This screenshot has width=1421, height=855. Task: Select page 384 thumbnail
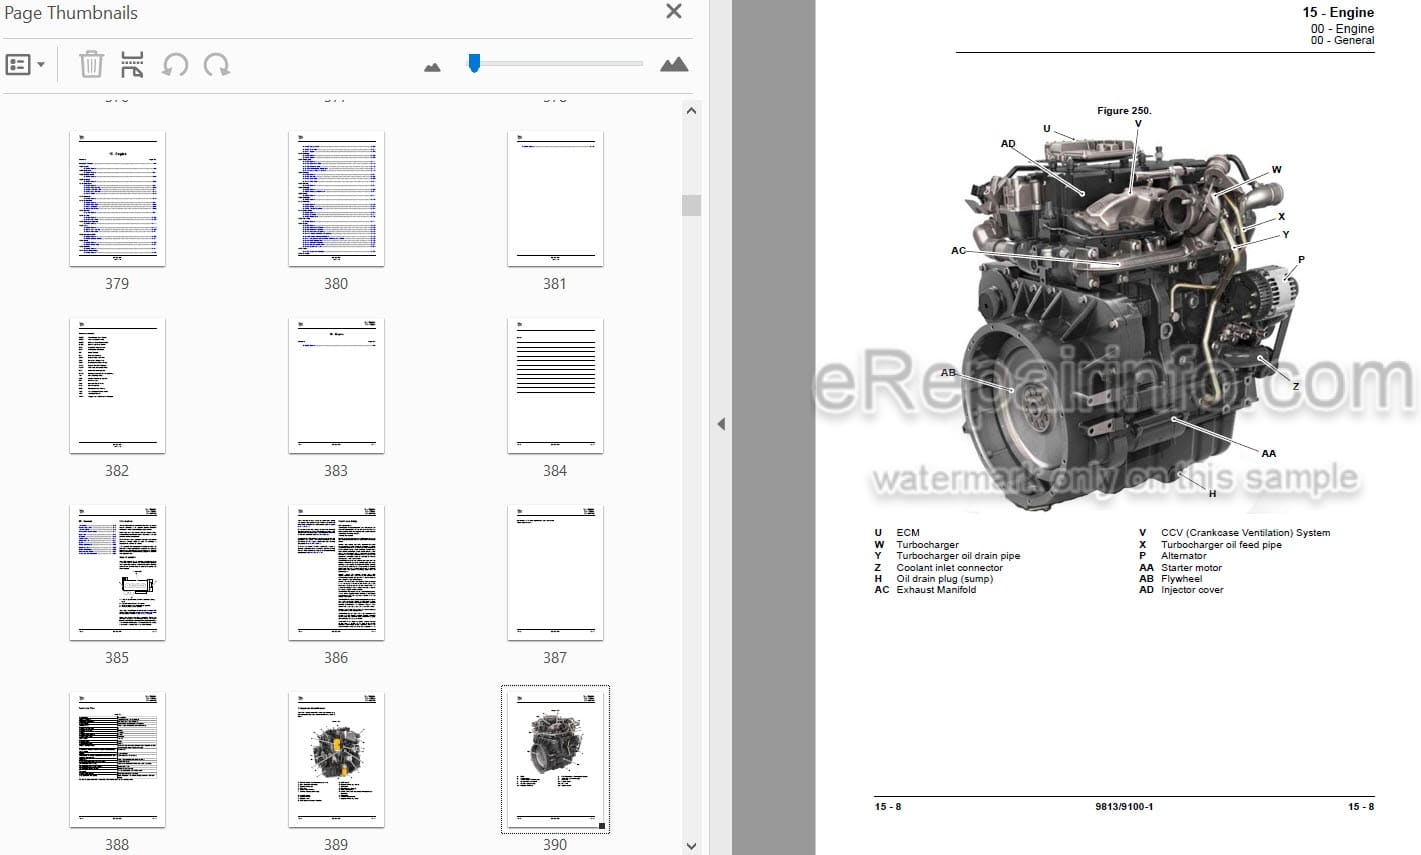(555, 386)
